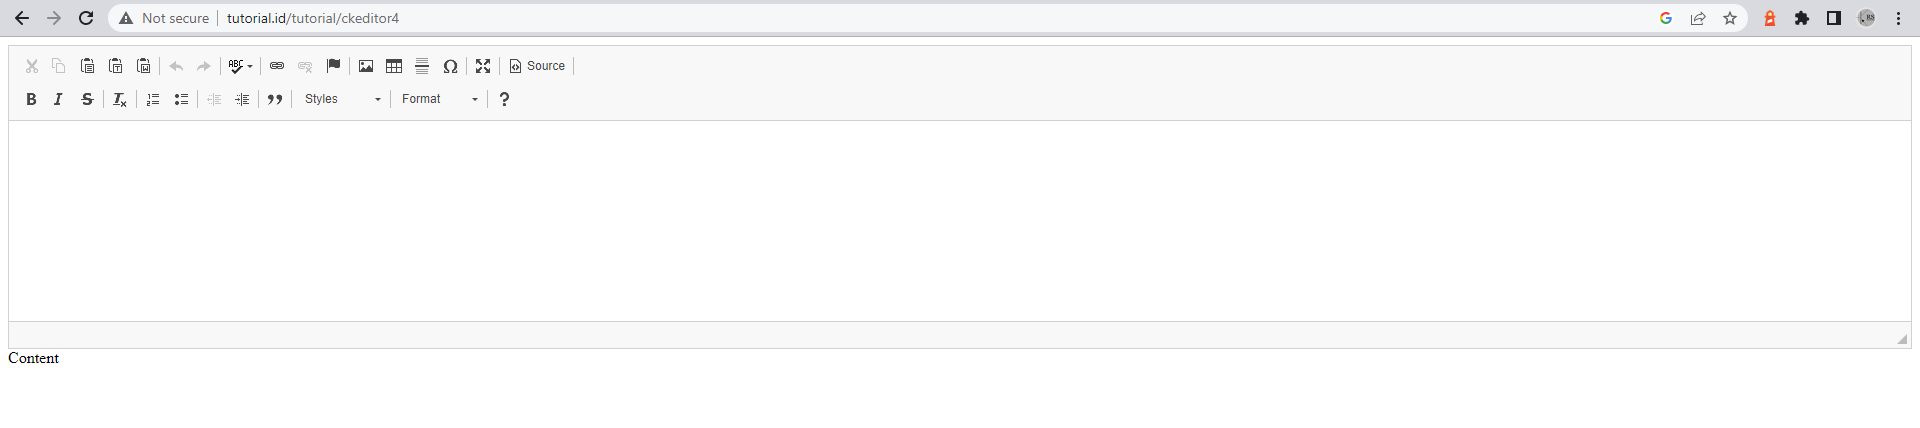Toggle bold formatting

click(31, 99)
